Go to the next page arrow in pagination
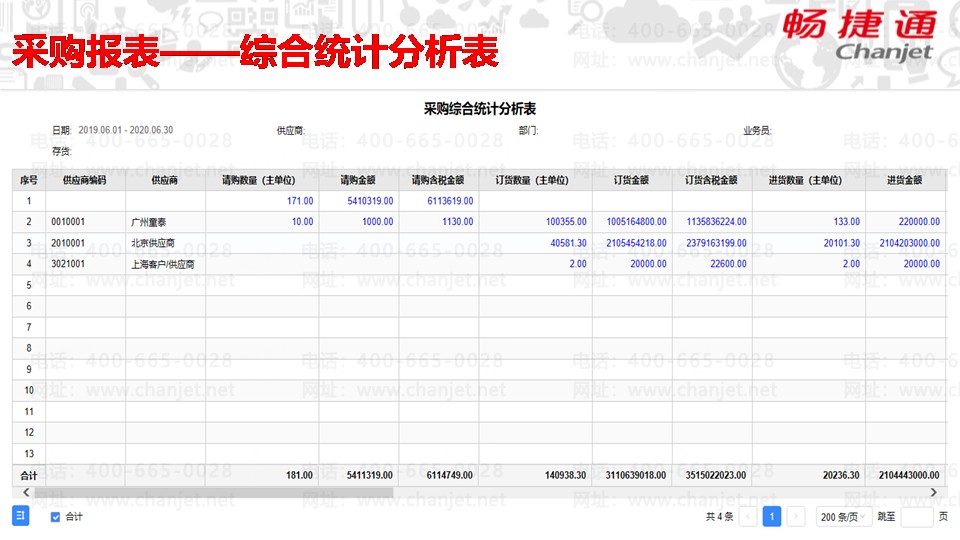Screen dimensions: 960x540 [795, 517]
